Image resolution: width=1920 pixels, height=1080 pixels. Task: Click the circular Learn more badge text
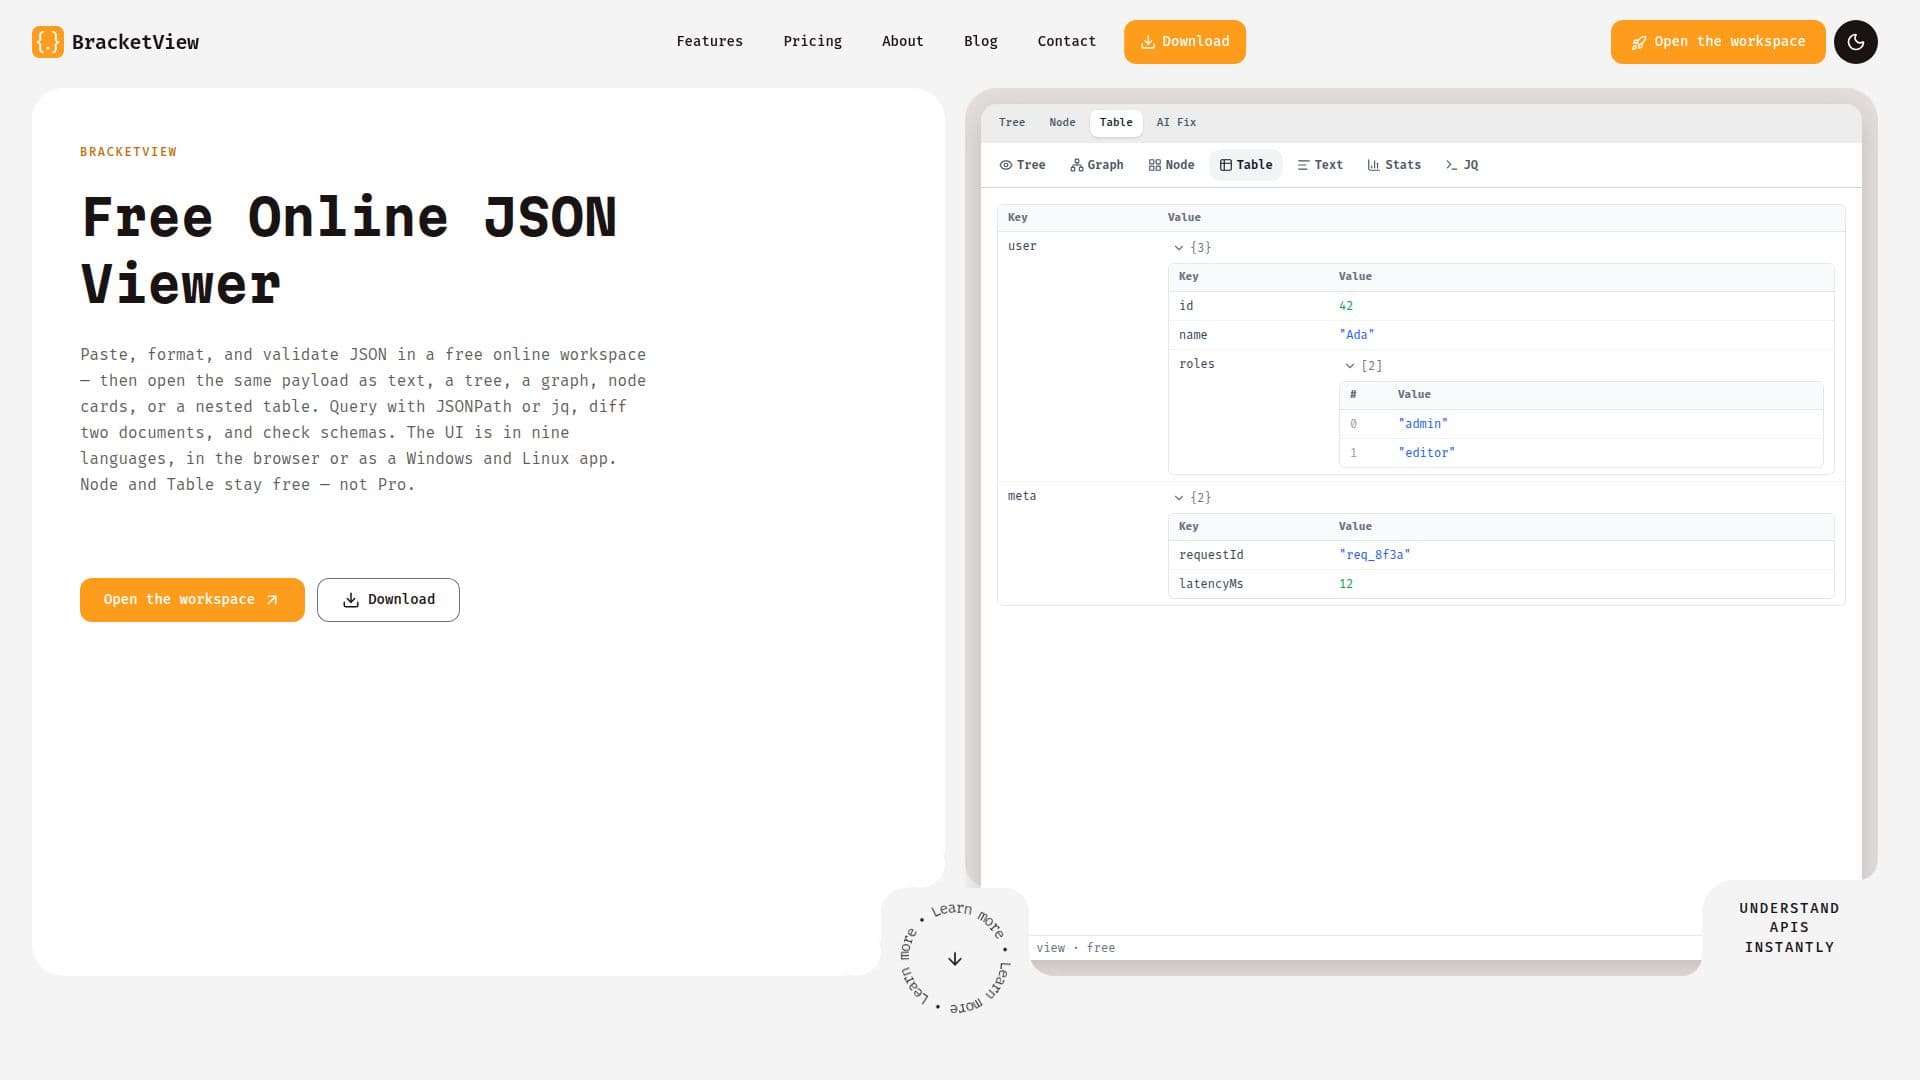tap(955, 959)
